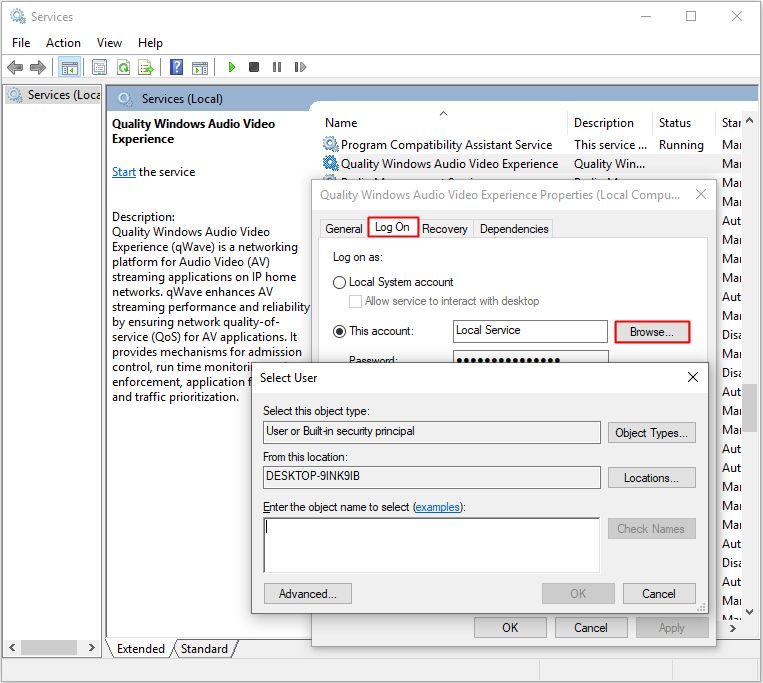The image size is (763, 683).
Task: Open the examples link
Action: (437, 507)
